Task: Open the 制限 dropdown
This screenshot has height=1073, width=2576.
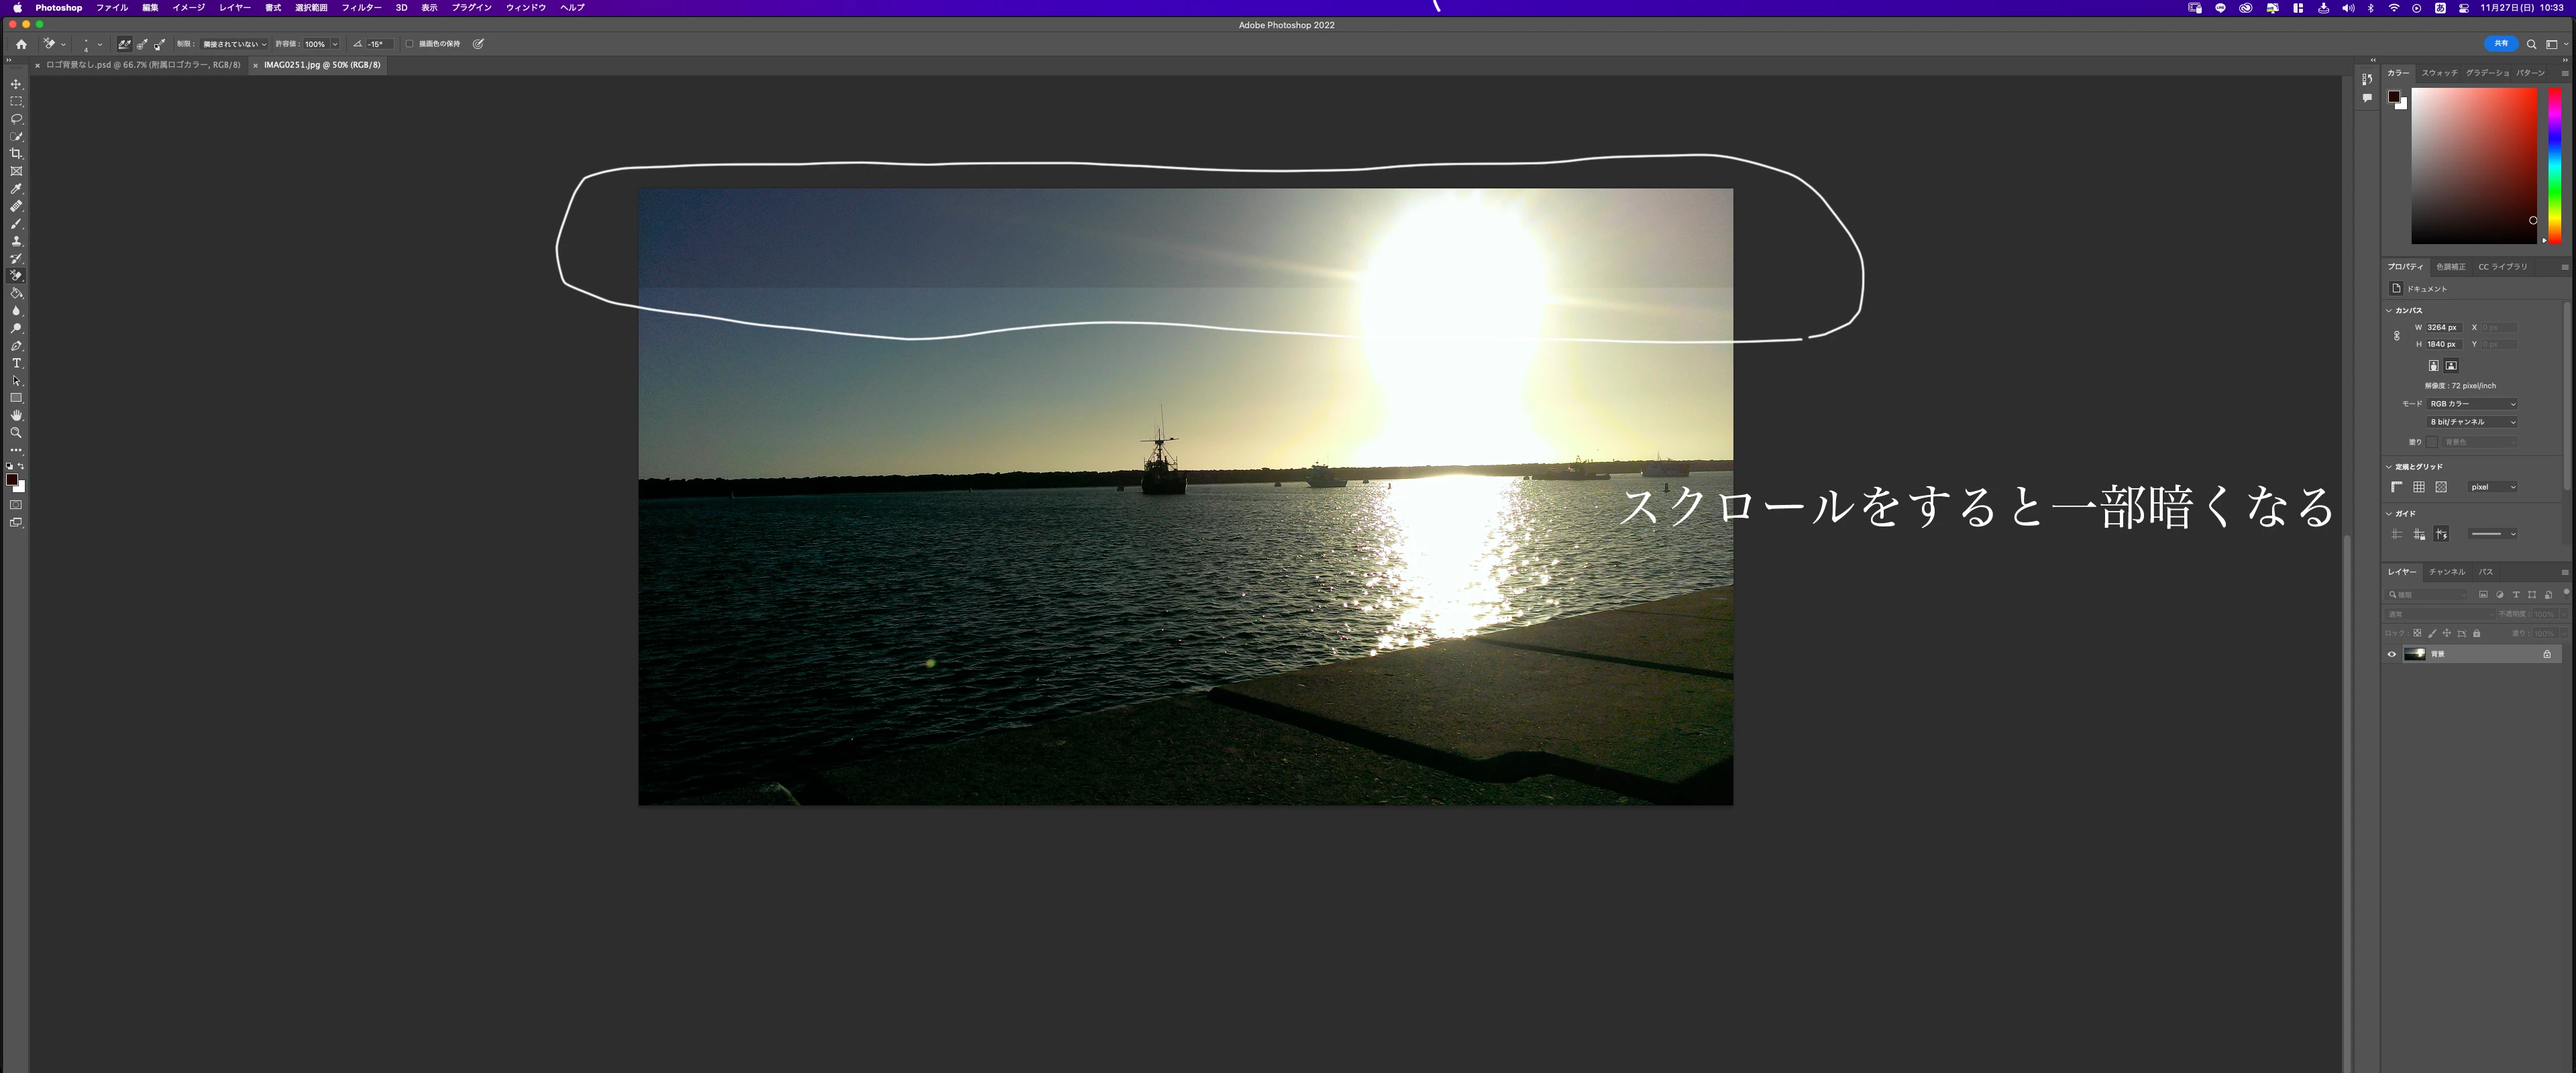Action: click(234, 44)
